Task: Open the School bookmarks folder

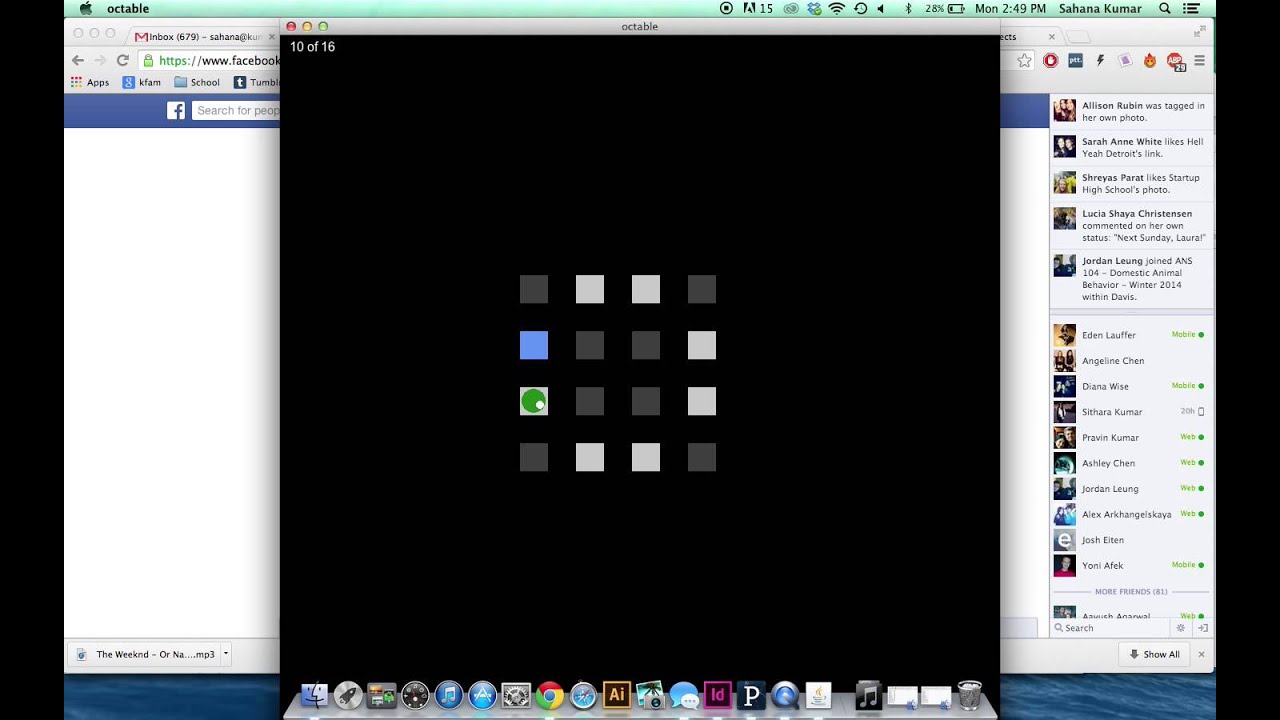Action: pyautogui.click(x=197, y=82)
